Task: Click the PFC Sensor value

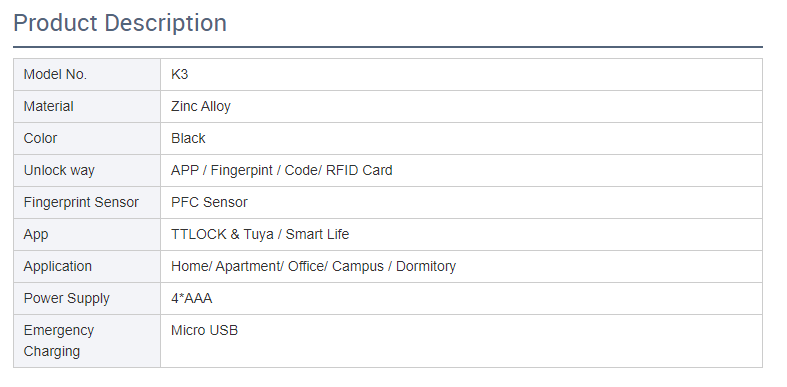Action: pyautogui.click(x=209, y=202)
